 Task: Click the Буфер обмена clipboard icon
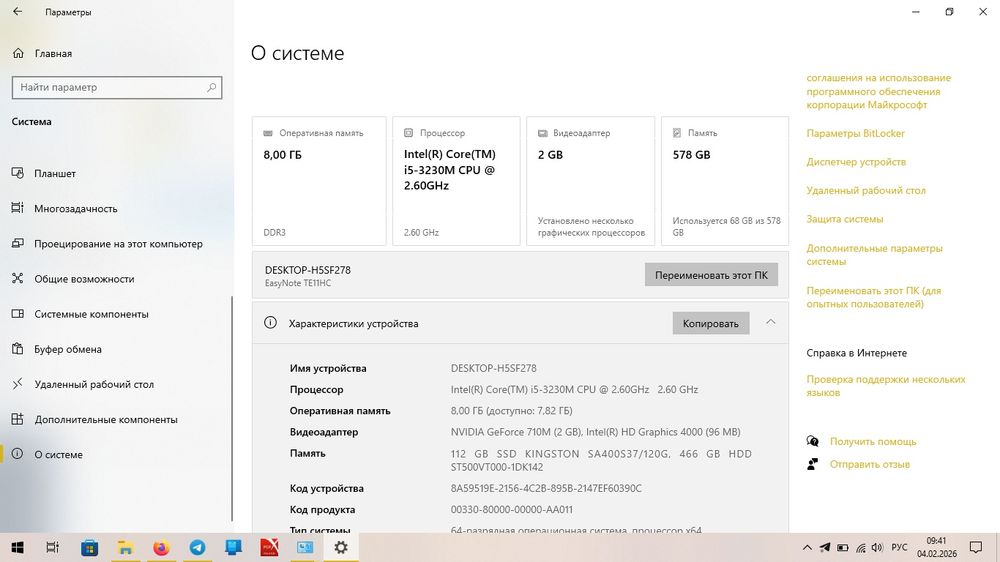(17, 348)
